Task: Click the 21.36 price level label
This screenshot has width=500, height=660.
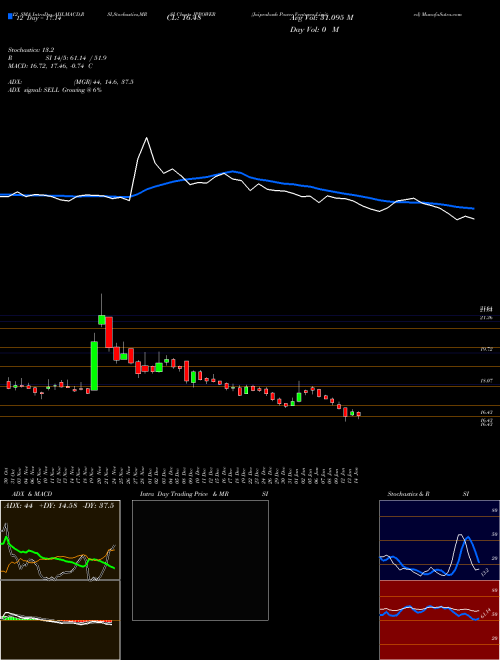Action: [x=486, y=318]
